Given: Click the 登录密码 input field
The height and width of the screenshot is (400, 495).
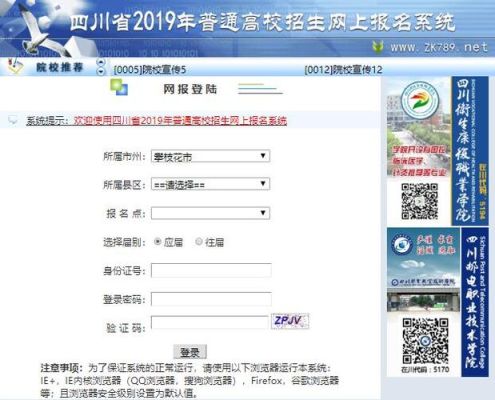Looking at the screenshot, I should [211, 299].
